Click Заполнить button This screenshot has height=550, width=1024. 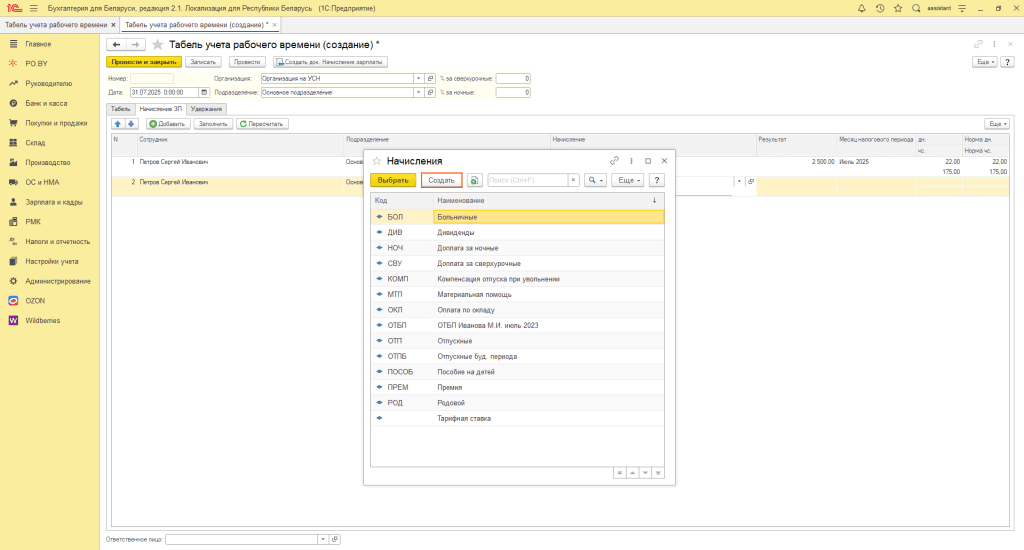tap(213, 124)
